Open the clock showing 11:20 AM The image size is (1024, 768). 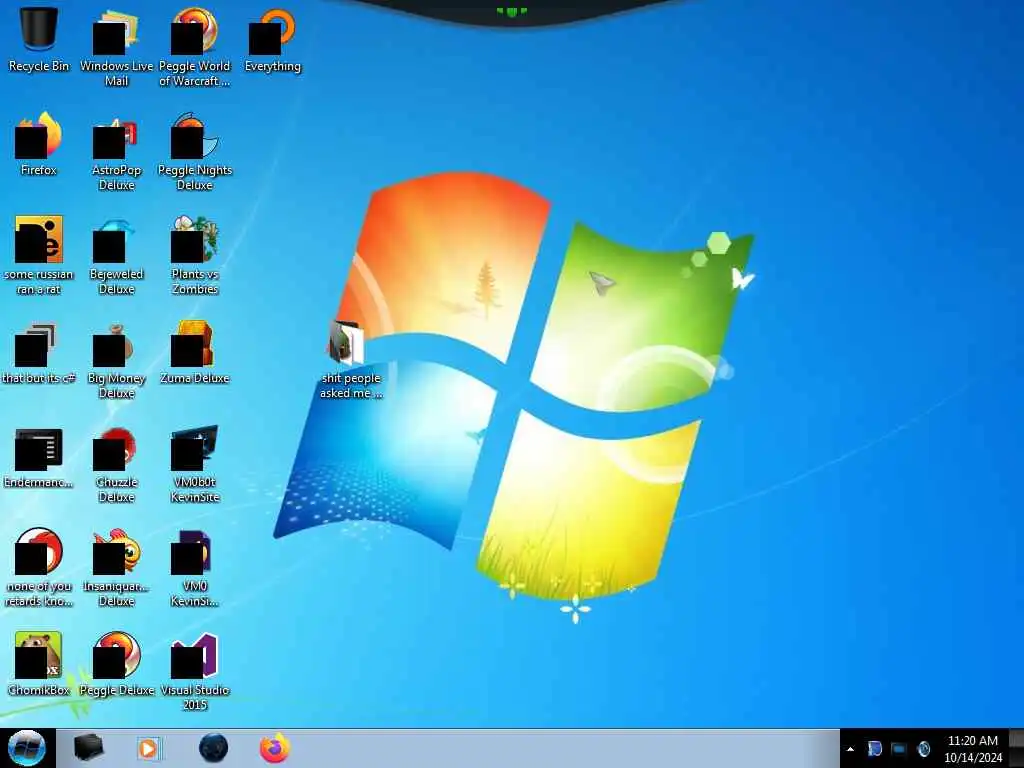973,749
